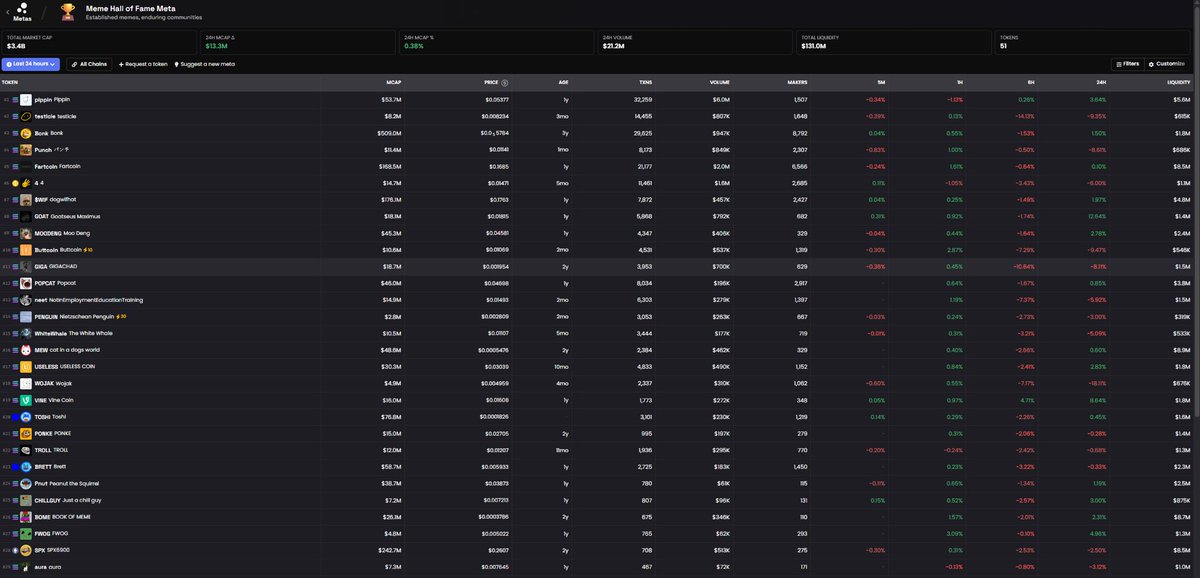This screenshot has width=1200, height=578.
Task: Click the PONKE token logo
Action: pyautogui.click(x=26, y=433)
